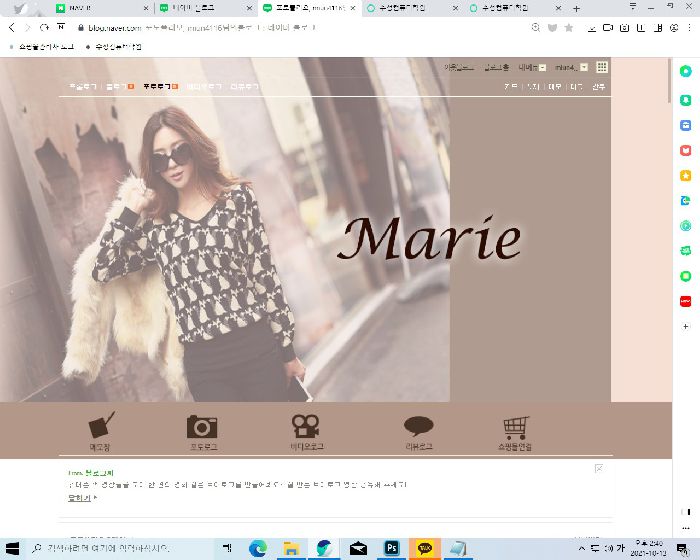The width and height of the screenshot is (700, 560).
Task: Open the 리뷰로그 speech bubble icon
Action: (x=418, y=428)
